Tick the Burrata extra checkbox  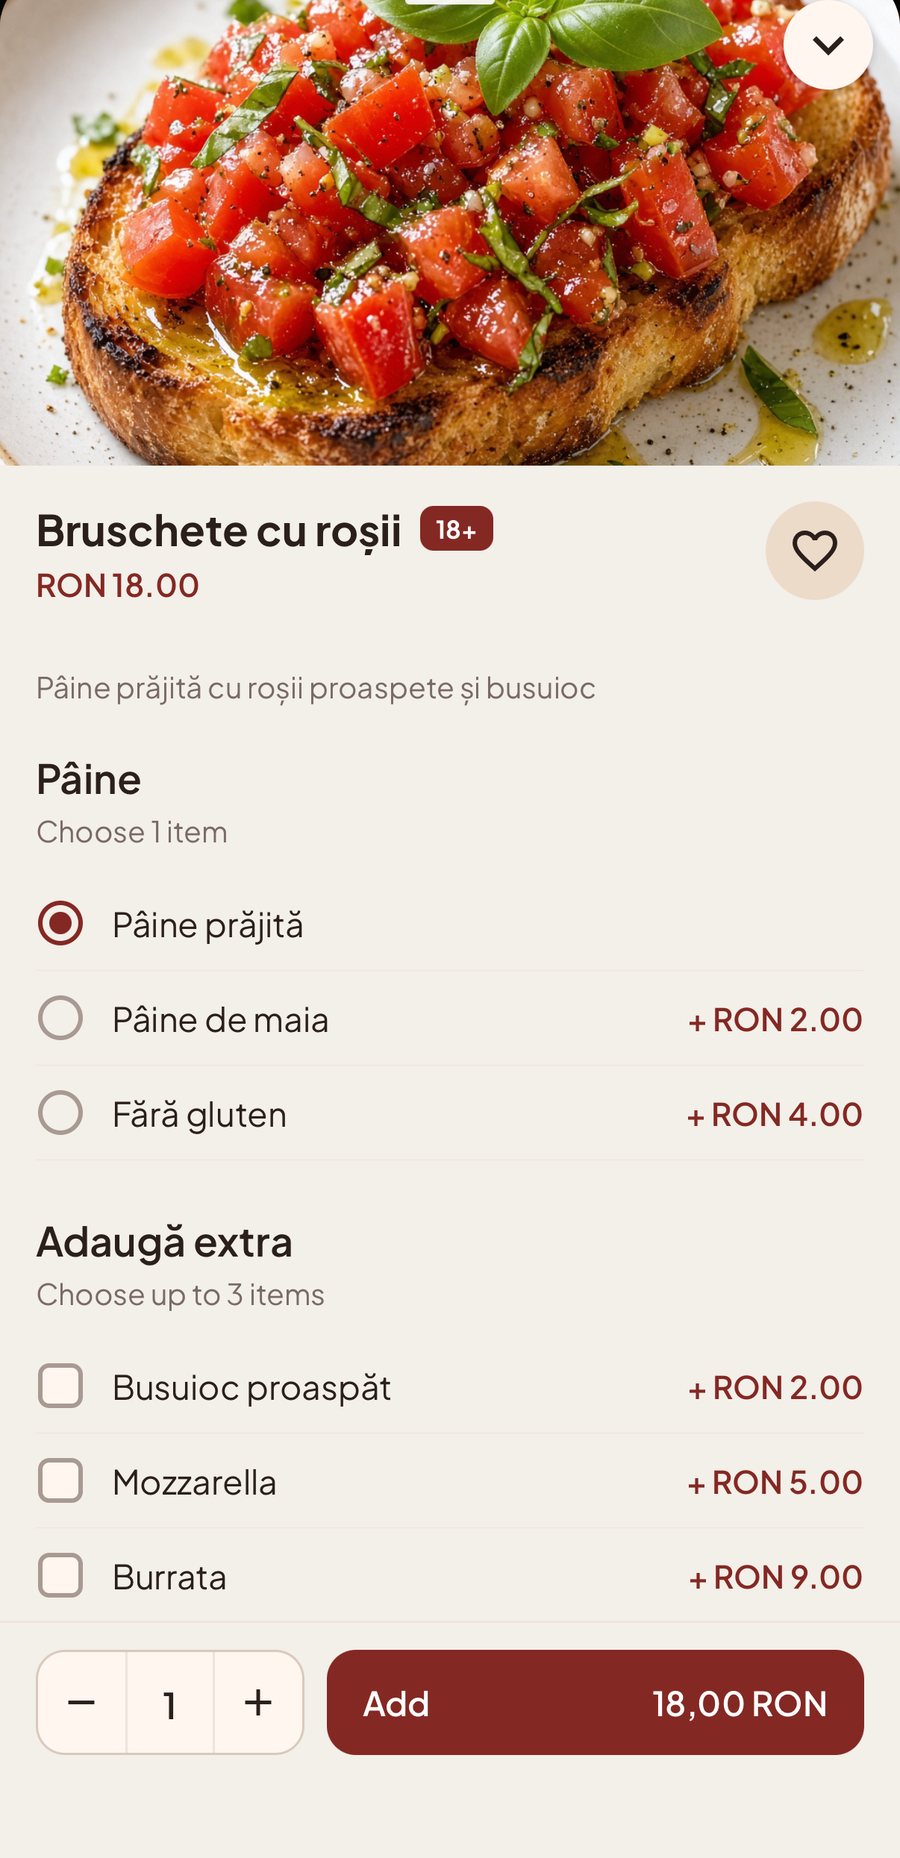coord(60,1575)
